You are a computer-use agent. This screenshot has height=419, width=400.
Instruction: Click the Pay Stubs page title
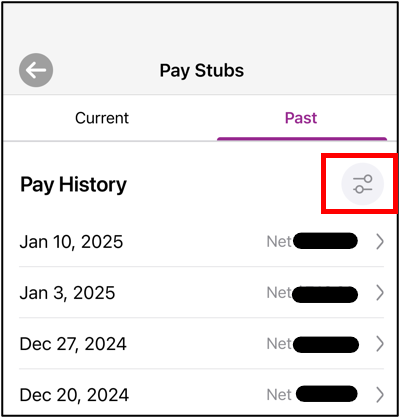click(x=202, y=71)
